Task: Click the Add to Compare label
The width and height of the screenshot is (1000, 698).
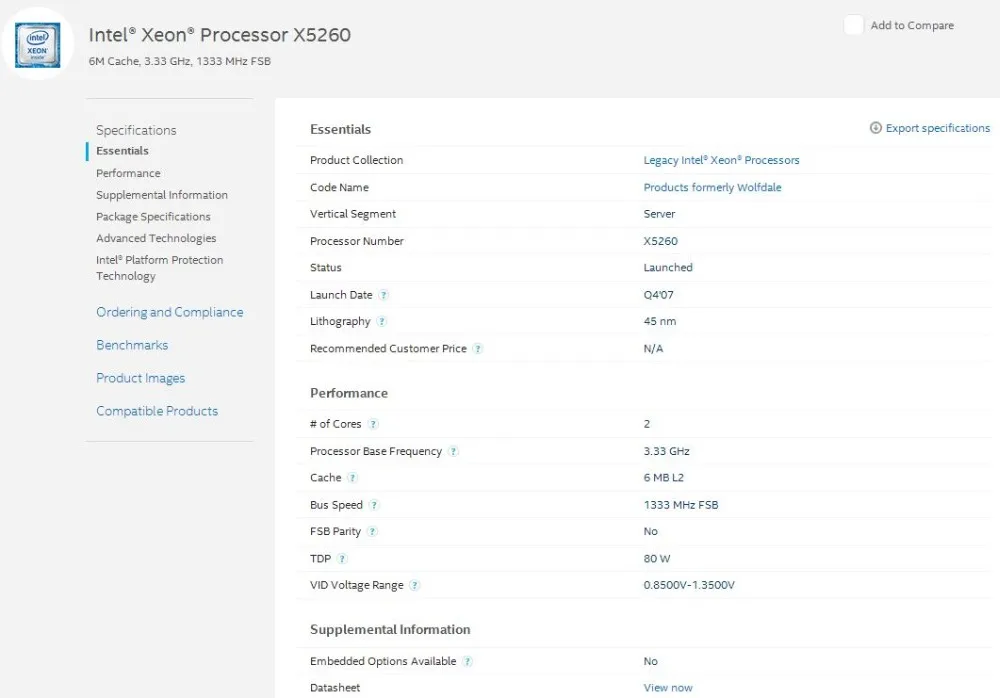Action: 912,26
